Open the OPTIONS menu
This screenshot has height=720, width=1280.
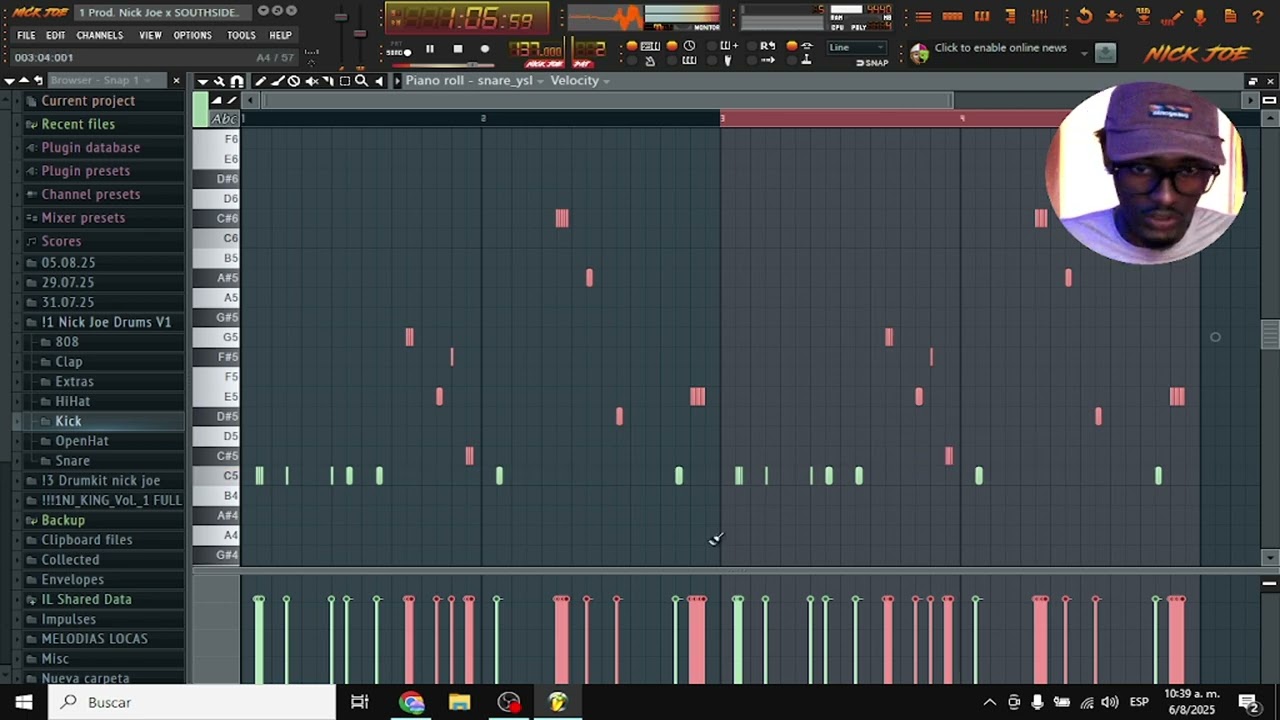[192, 35]
